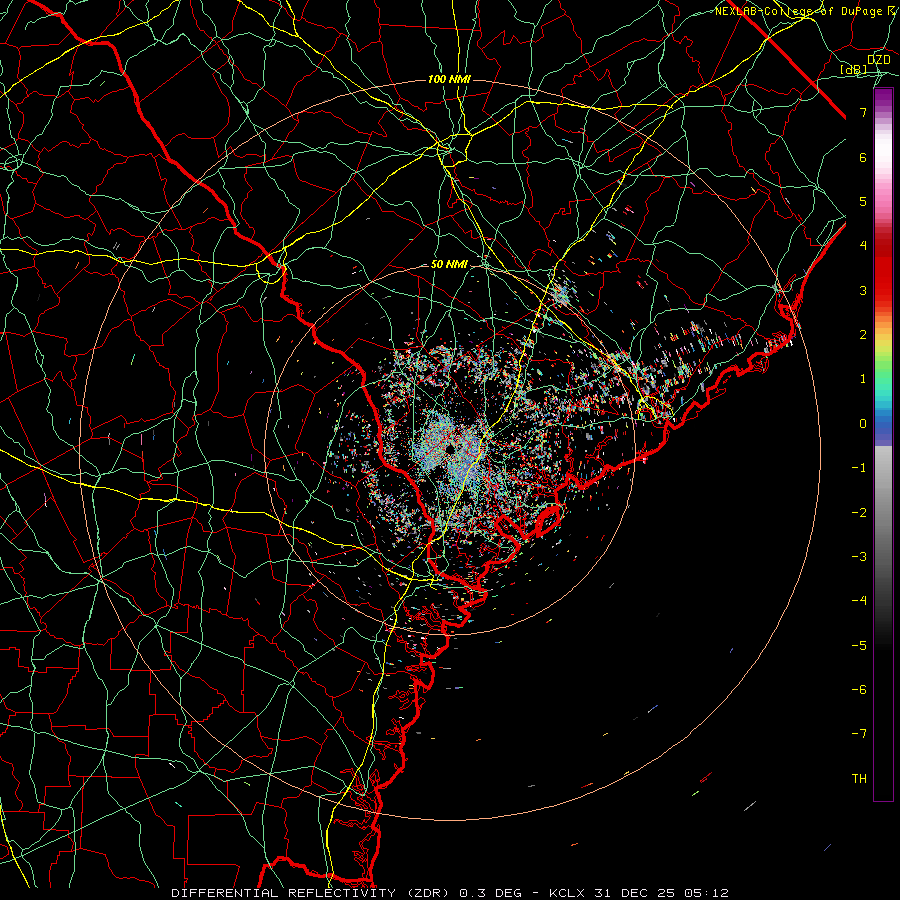This screenshot has height=900, width=900.
Task: Click the "7" value on the dB scale
Action: coord(863,112)
